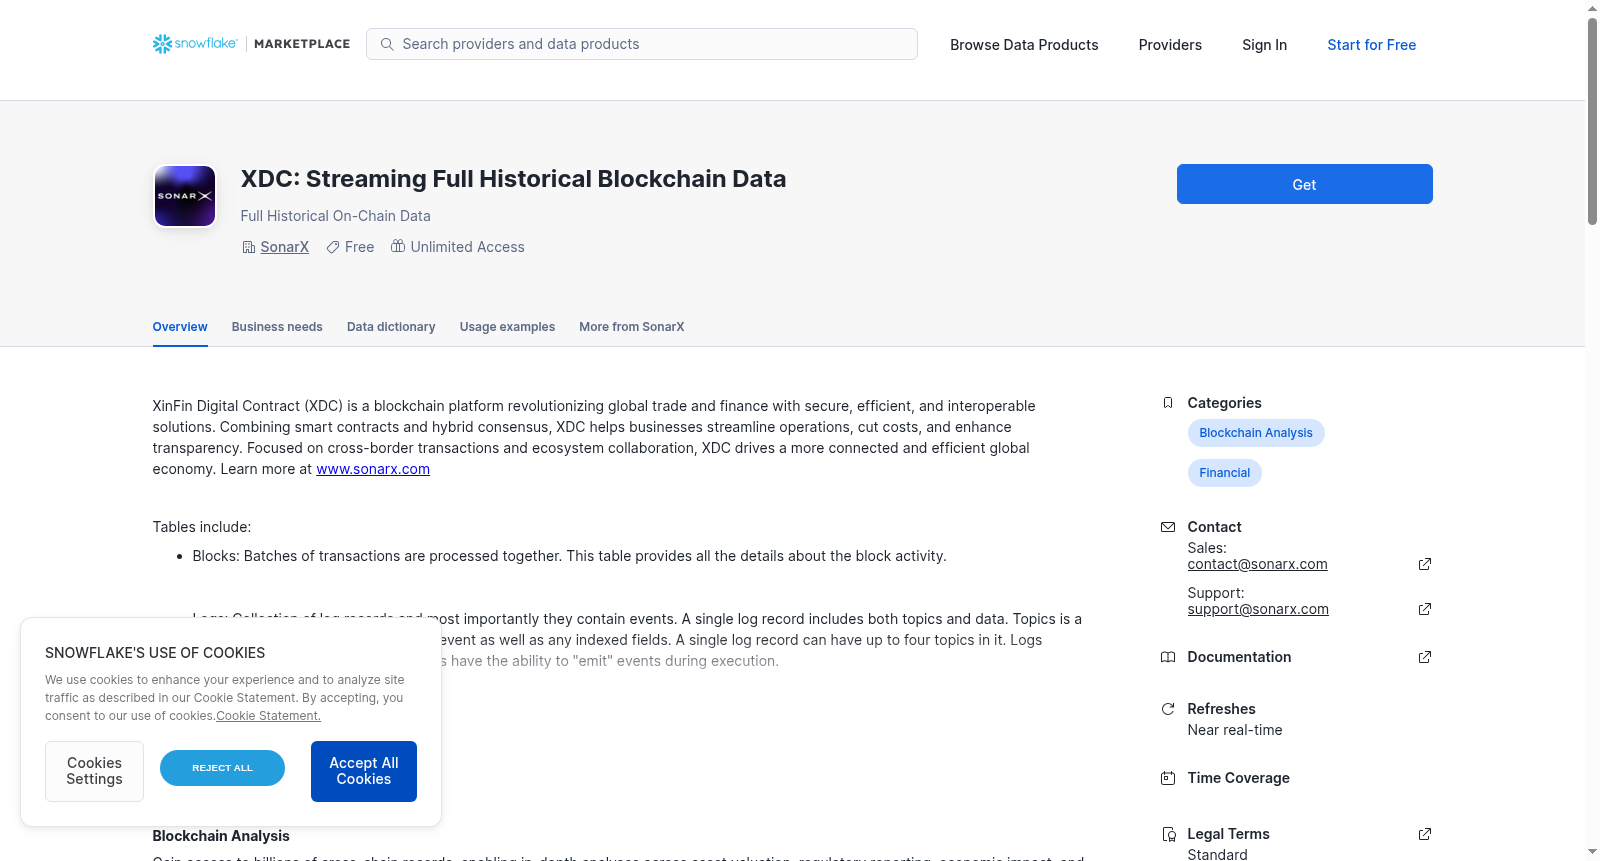
Task: Open Legal Terms external link icon
Action: [1425, 834]
